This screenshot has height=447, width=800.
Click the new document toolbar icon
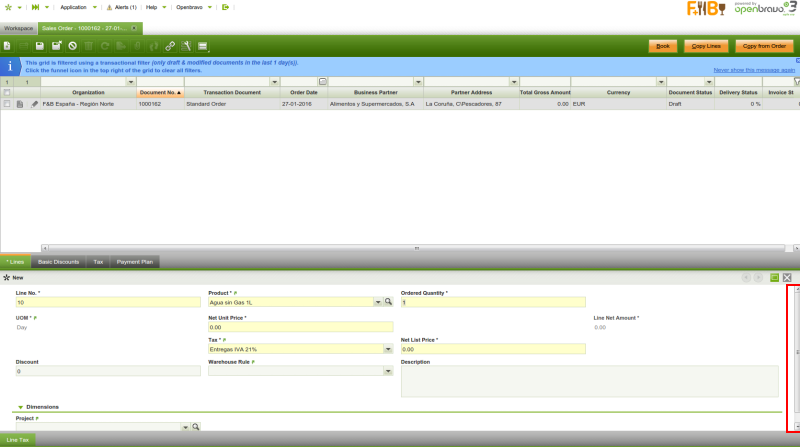coord(7,46)
